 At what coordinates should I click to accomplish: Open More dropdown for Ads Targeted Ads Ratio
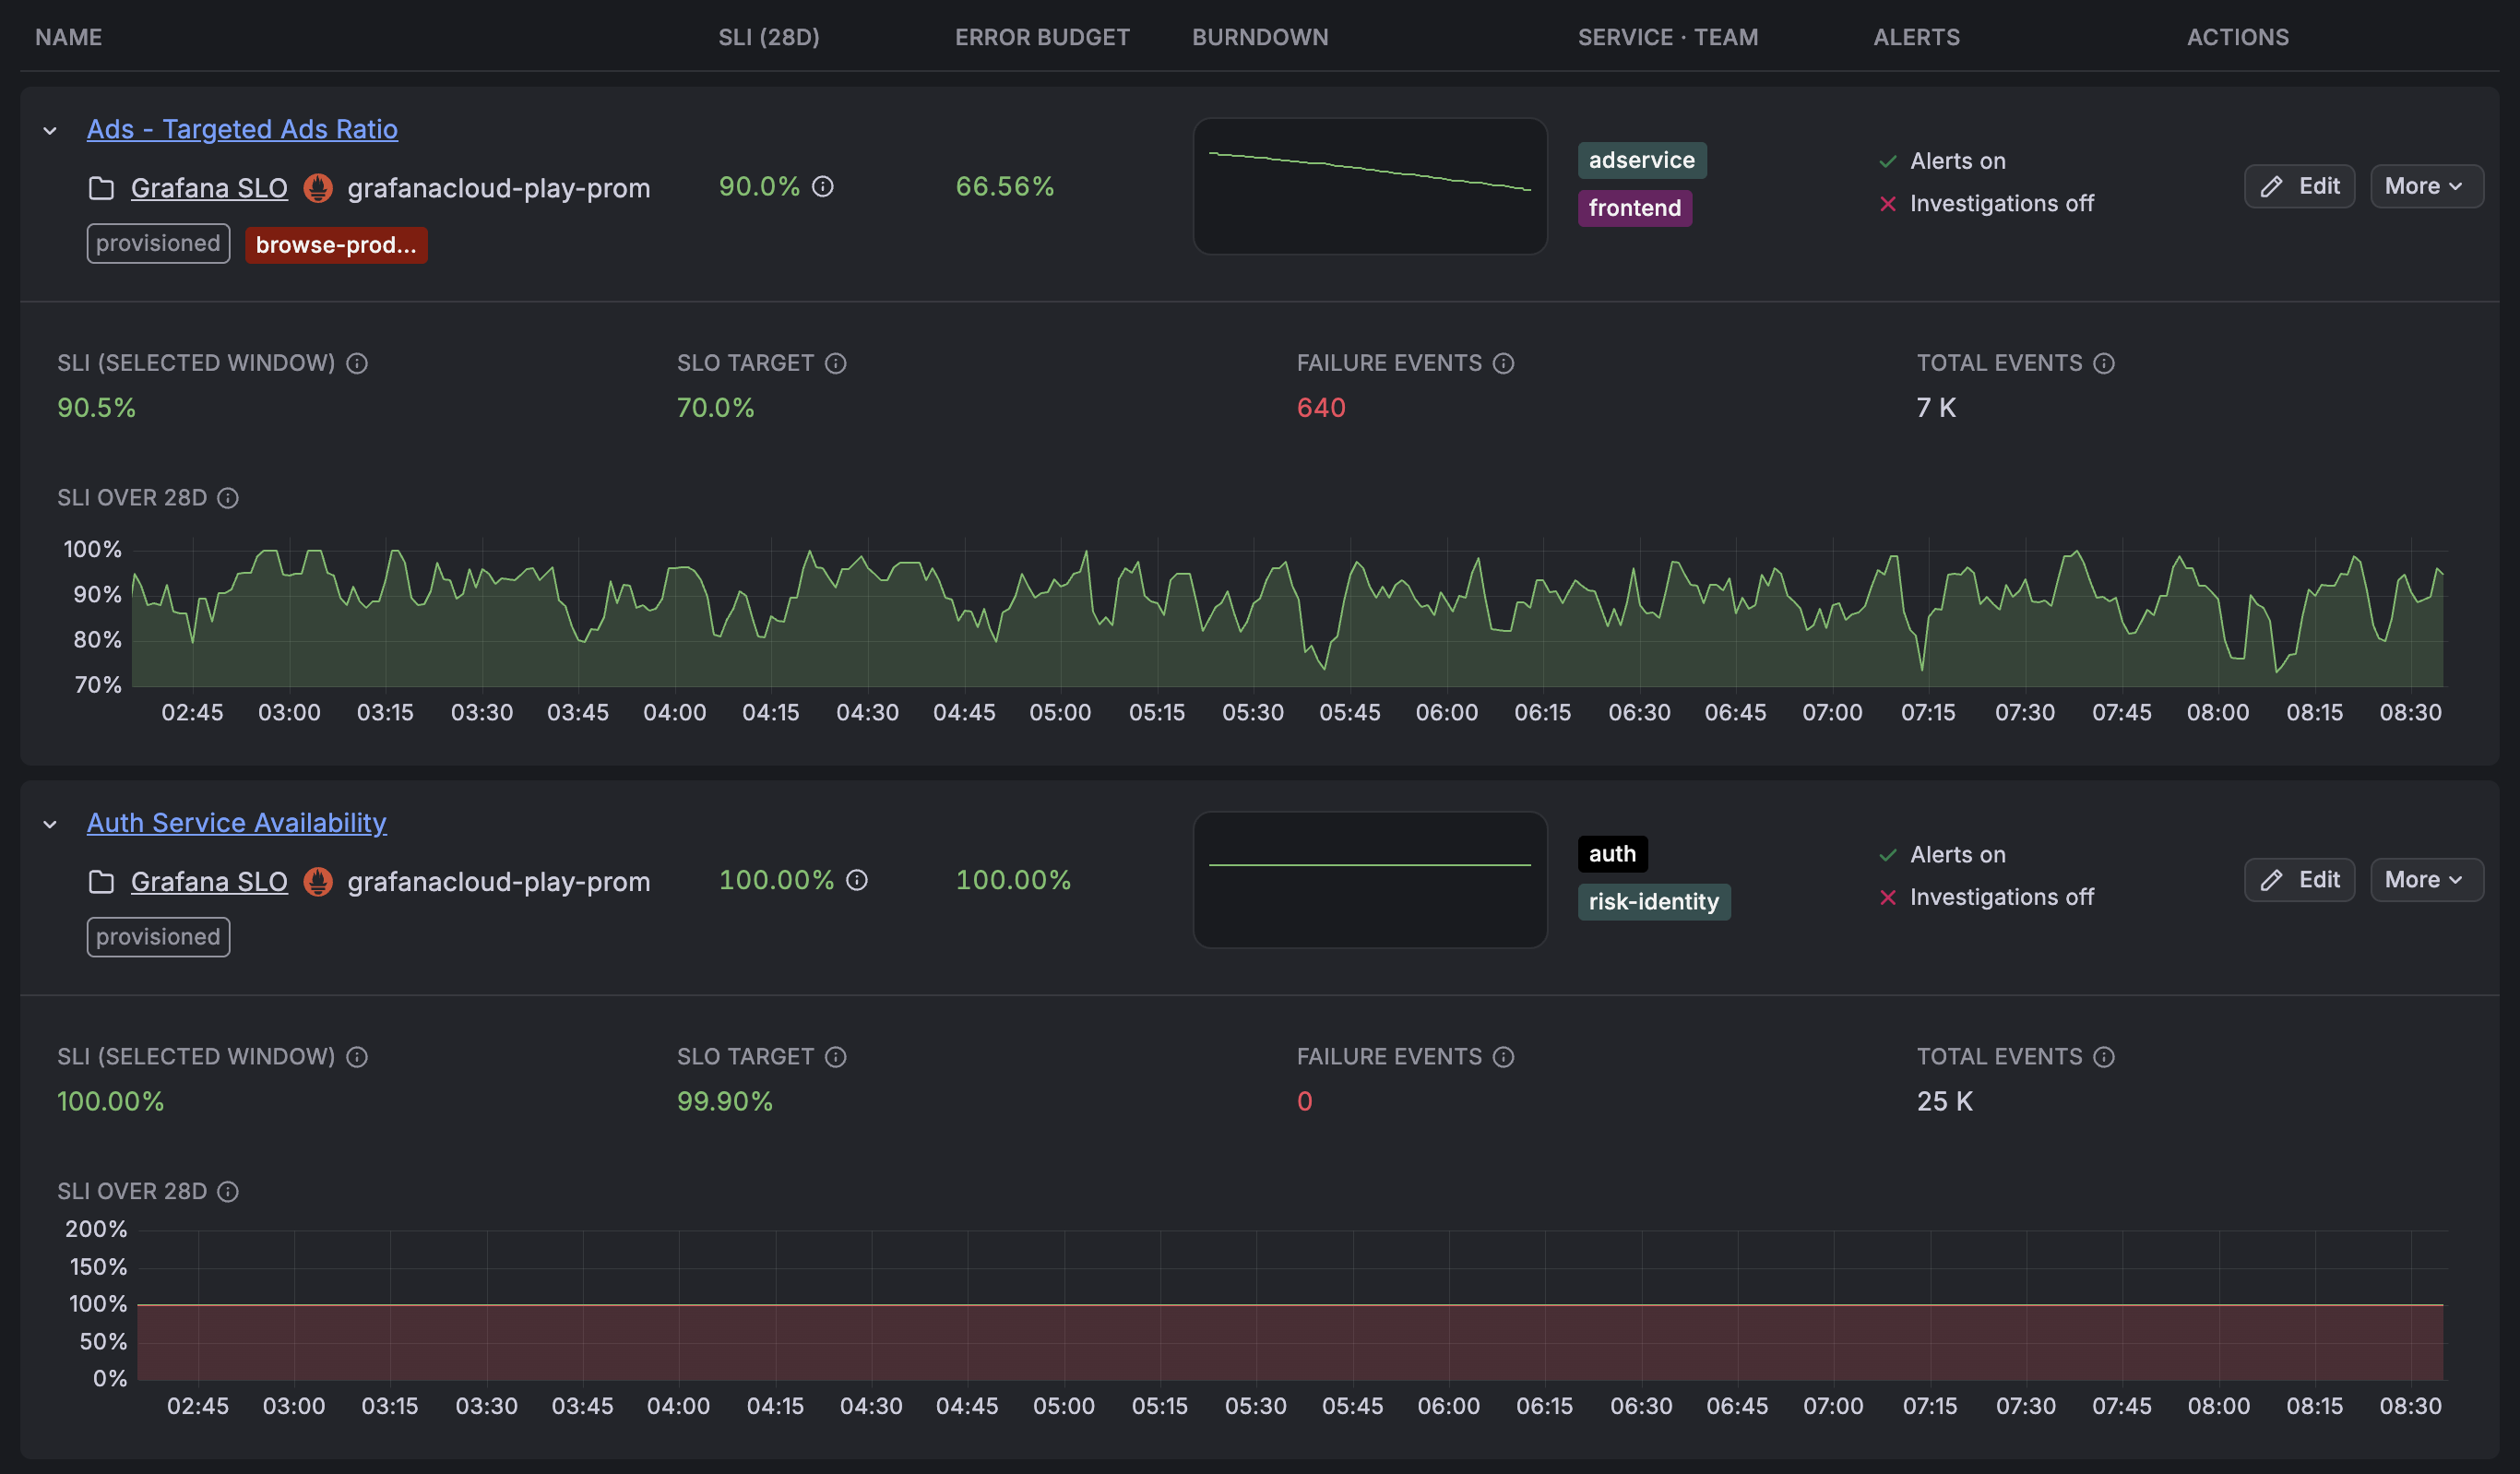click(x=2426, y=186)
